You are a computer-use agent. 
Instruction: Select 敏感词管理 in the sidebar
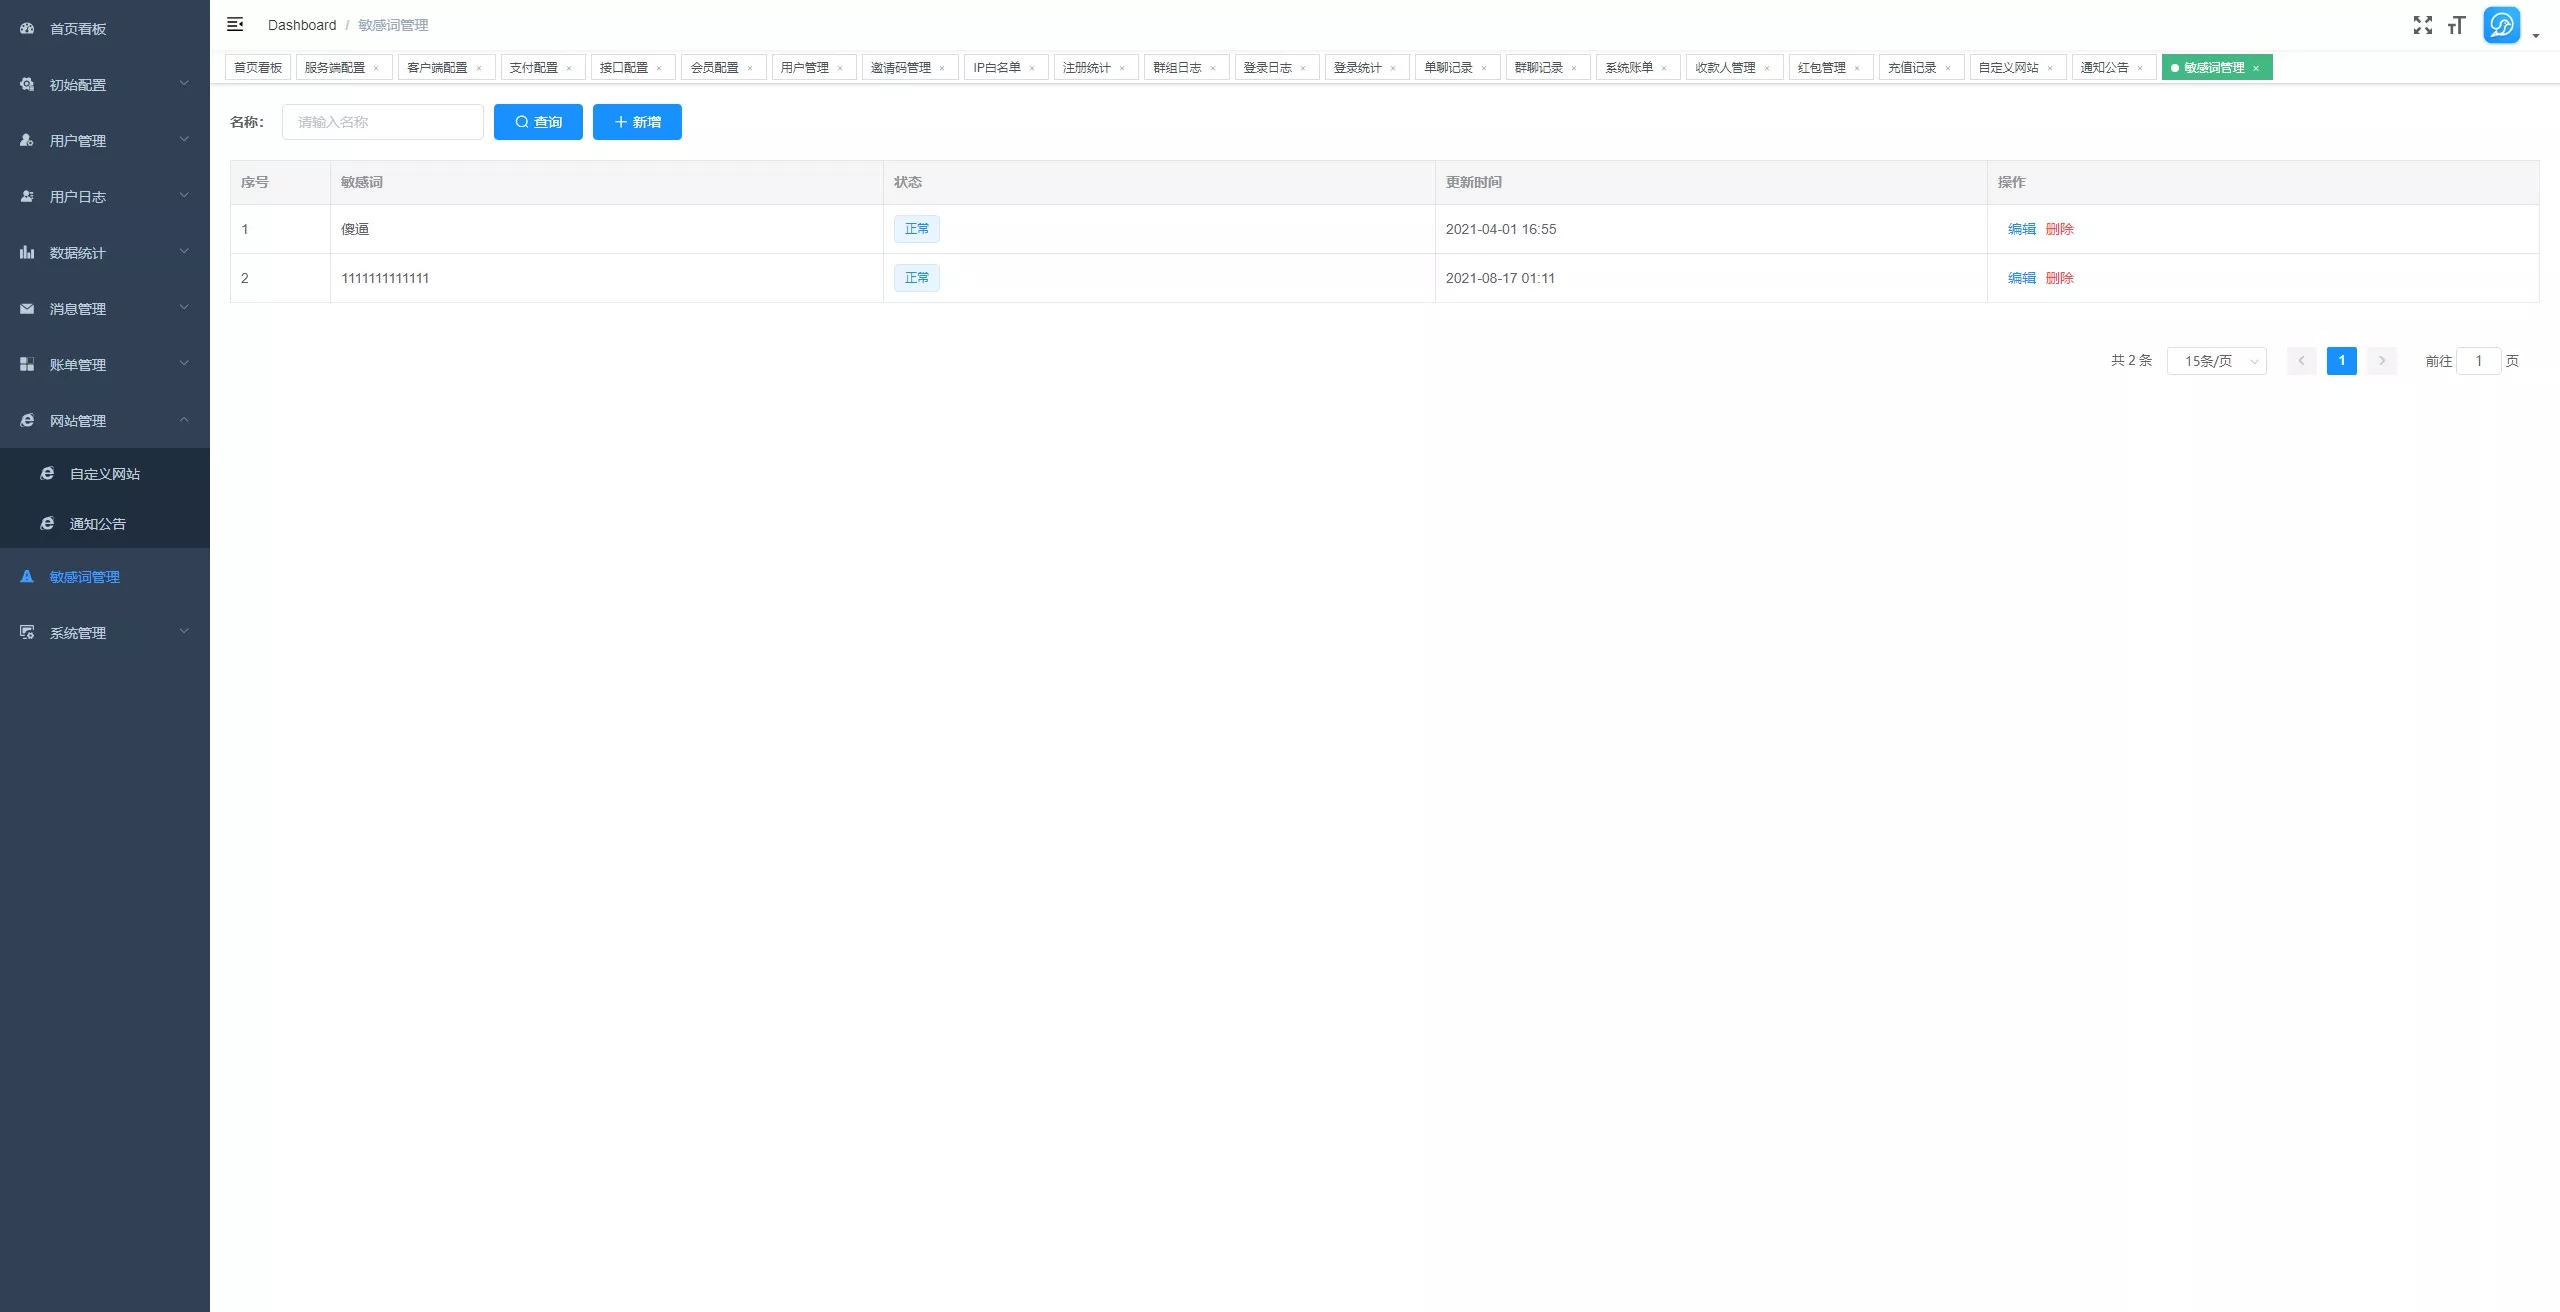click(105, 576)
